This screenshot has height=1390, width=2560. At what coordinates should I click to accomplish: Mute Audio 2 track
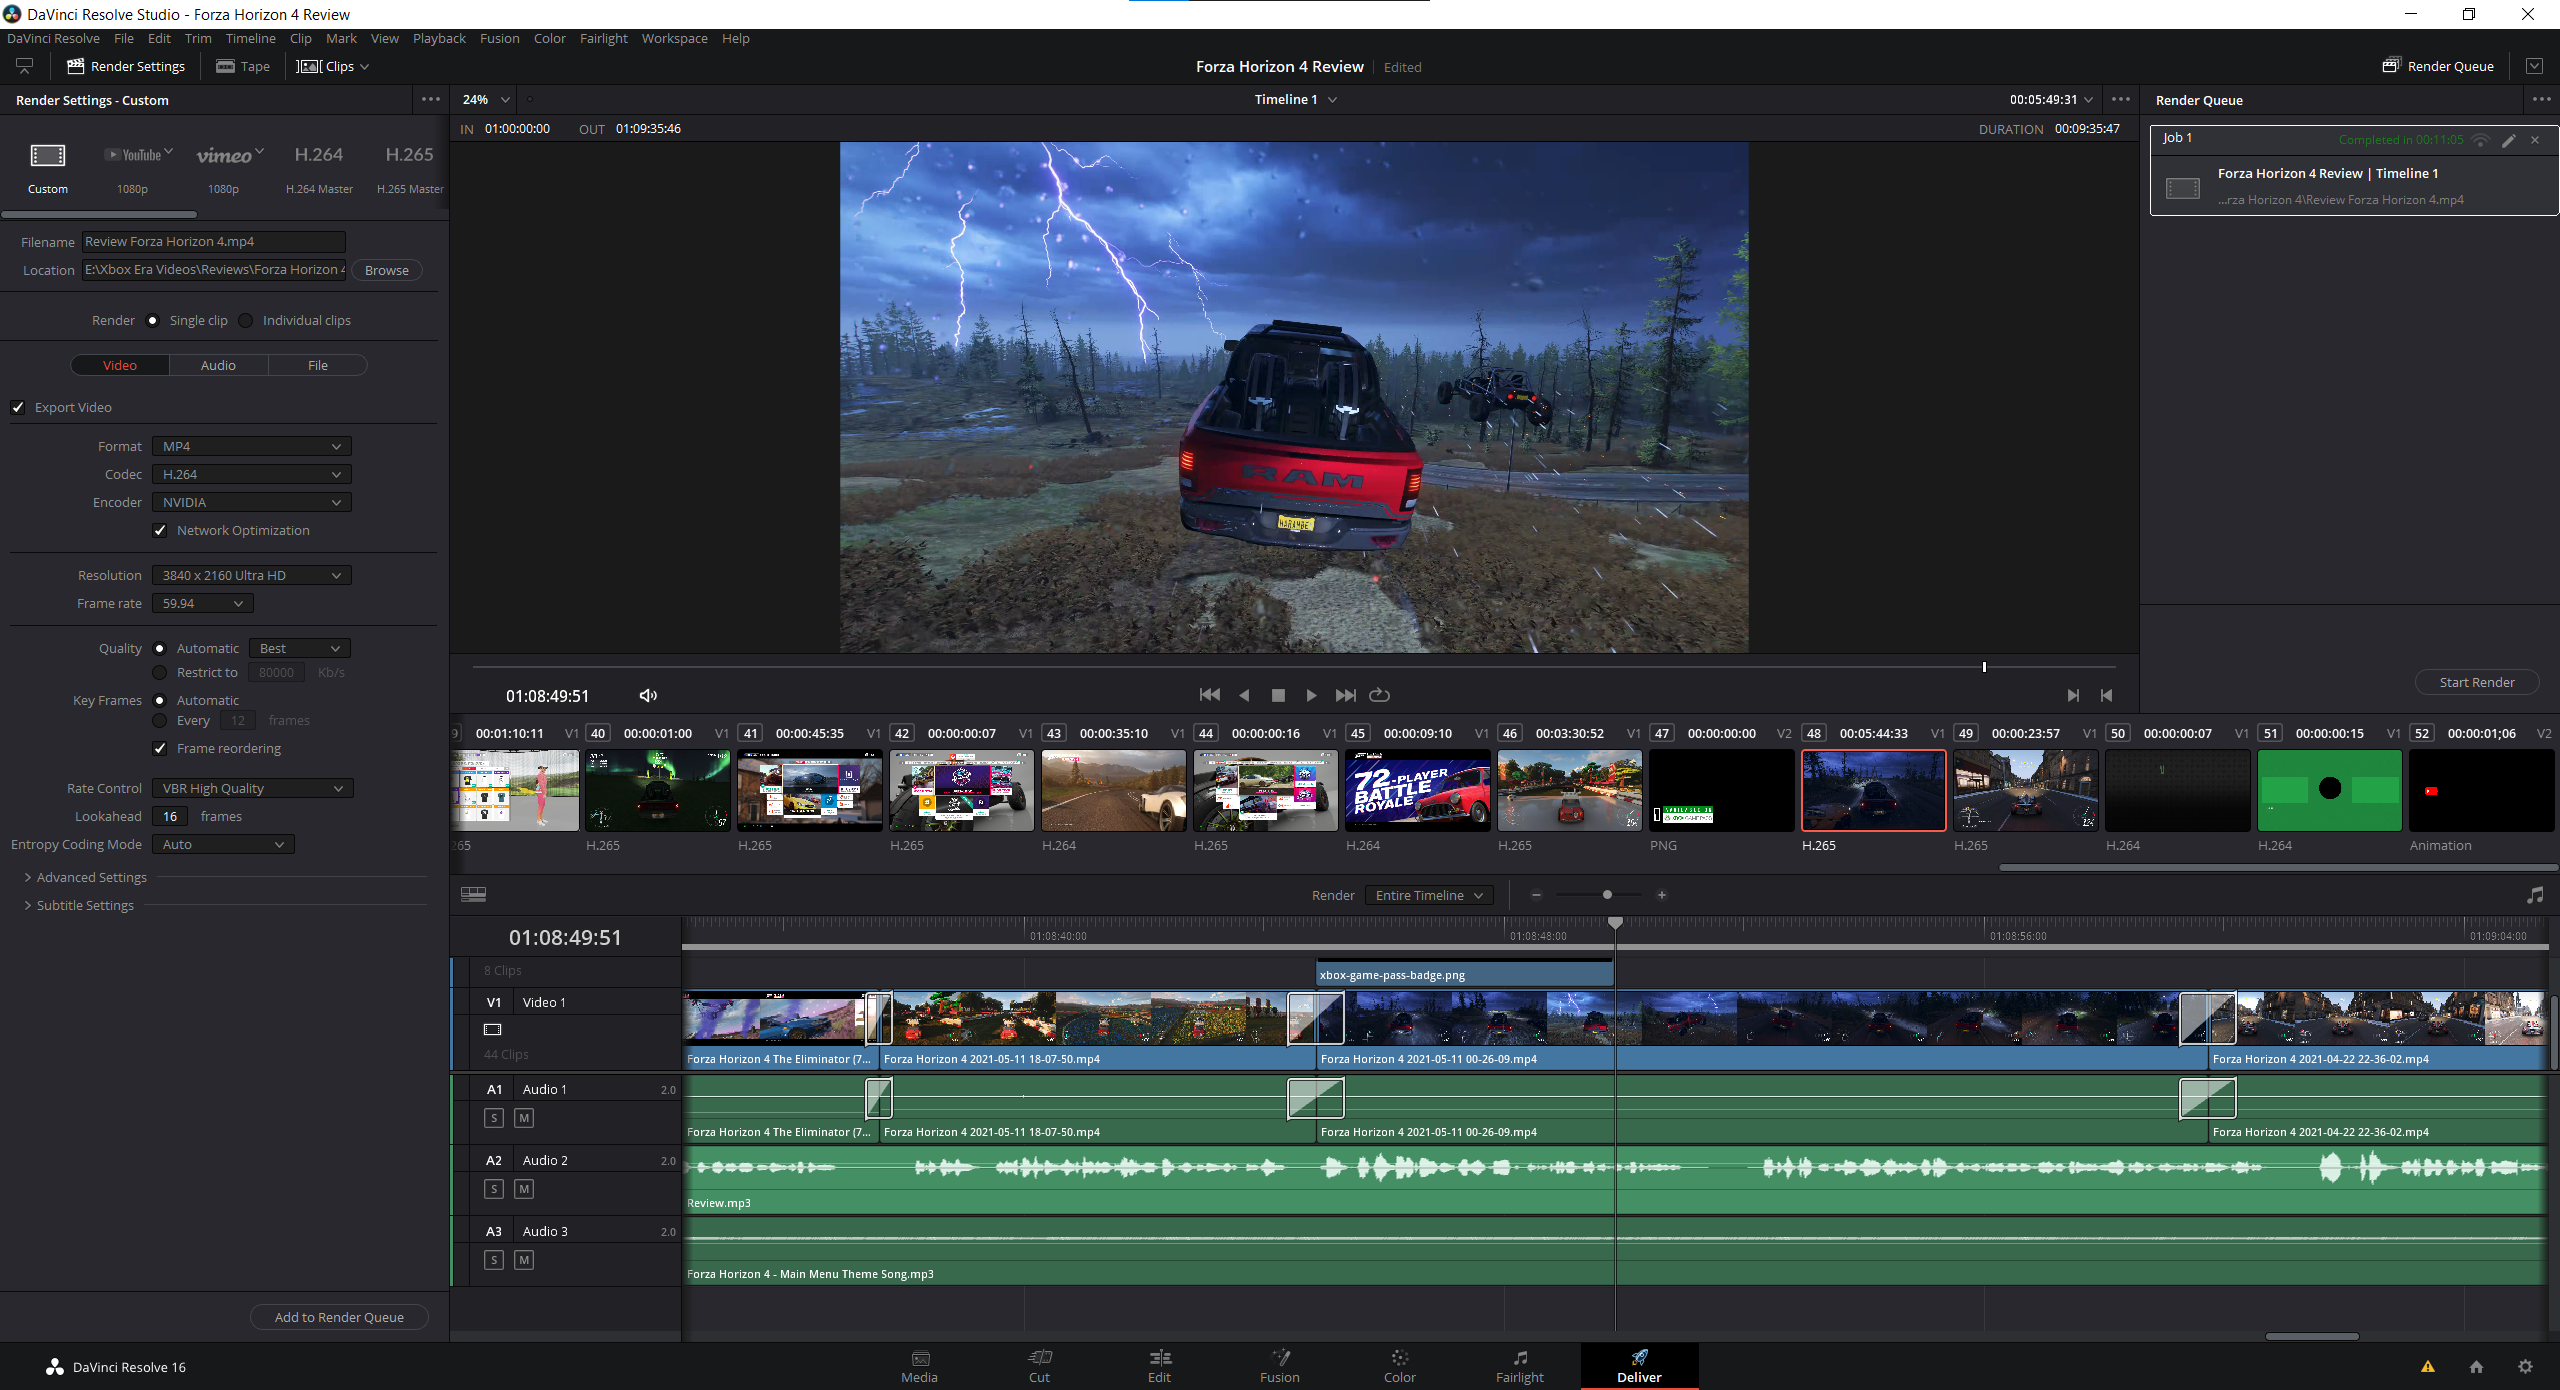(x=524, y=1189)
